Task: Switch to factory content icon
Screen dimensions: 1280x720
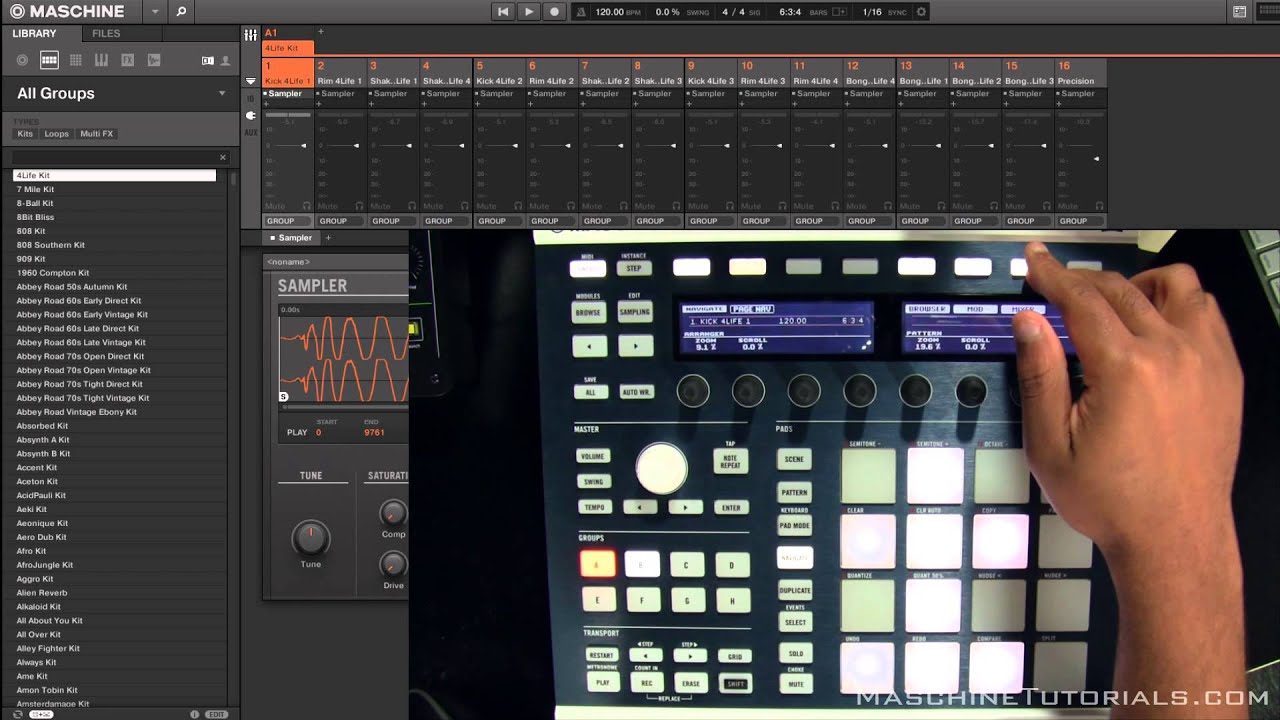Action: click(207, 61)
